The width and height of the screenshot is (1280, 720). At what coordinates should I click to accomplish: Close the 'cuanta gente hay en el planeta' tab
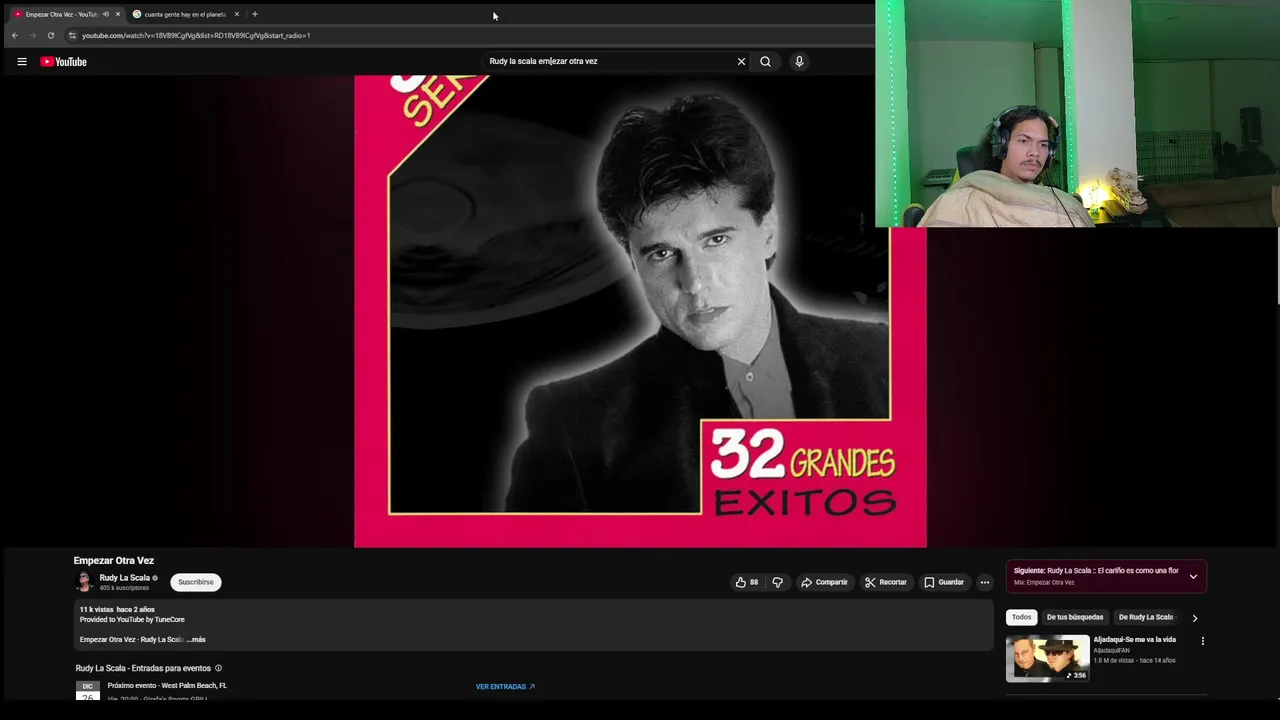(x=236, y=14)
